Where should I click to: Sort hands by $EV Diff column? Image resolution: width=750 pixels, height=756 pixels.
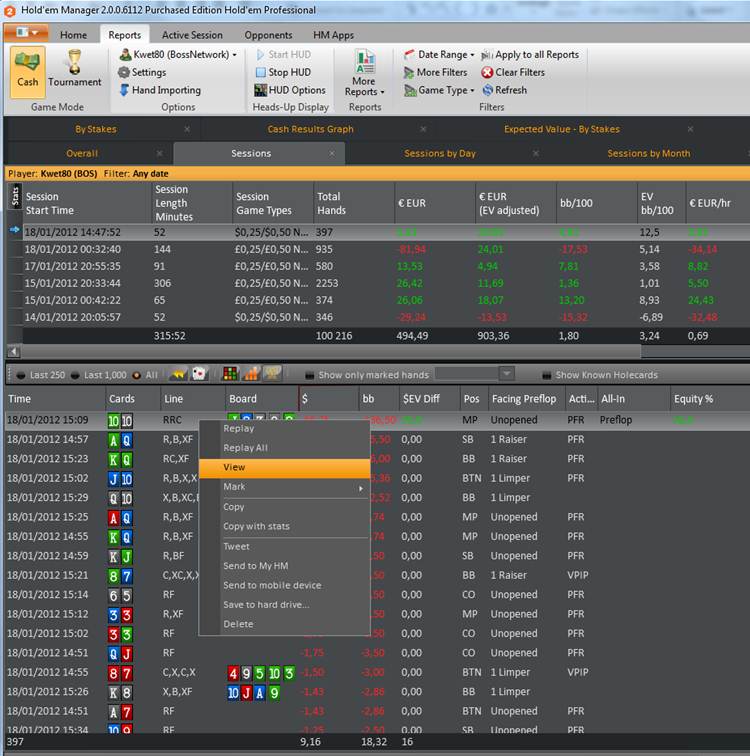tap(429, 399)
